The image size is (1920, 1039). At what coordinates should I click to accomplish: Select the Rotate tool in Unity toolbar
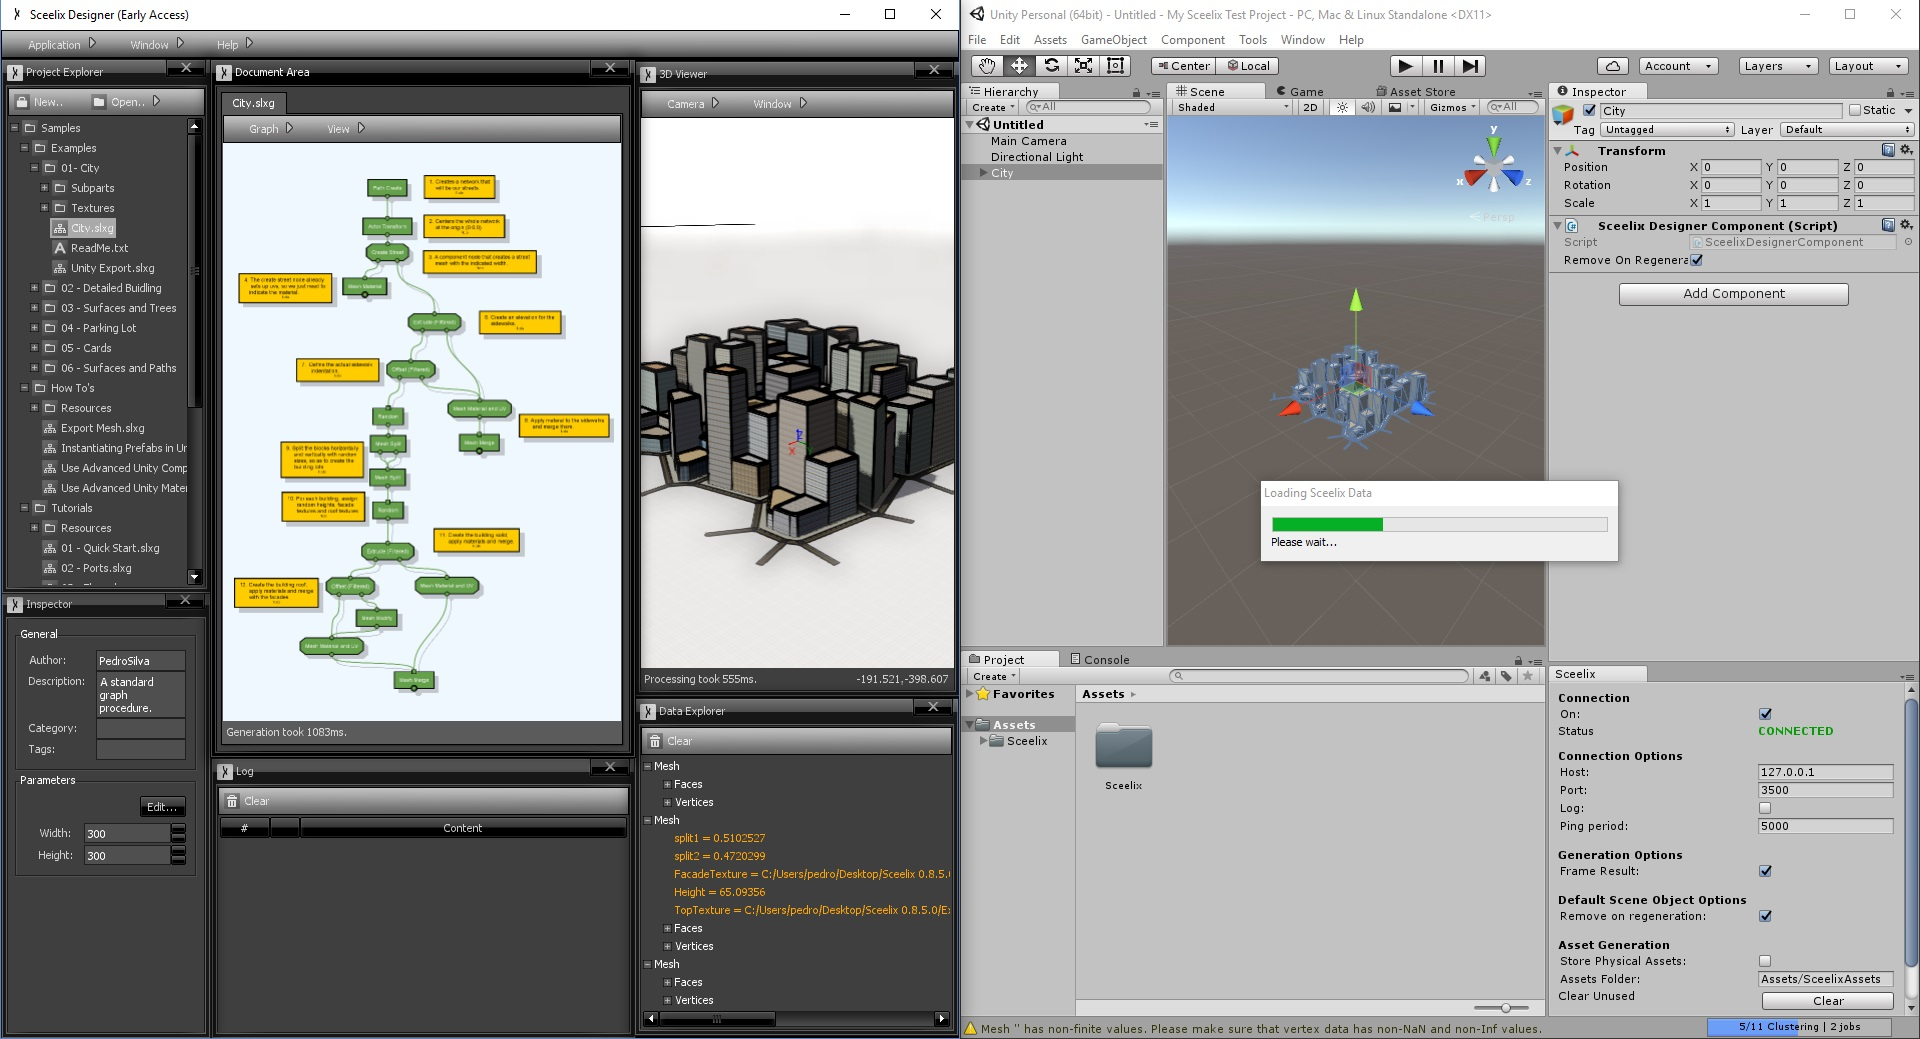point(1051,66)
